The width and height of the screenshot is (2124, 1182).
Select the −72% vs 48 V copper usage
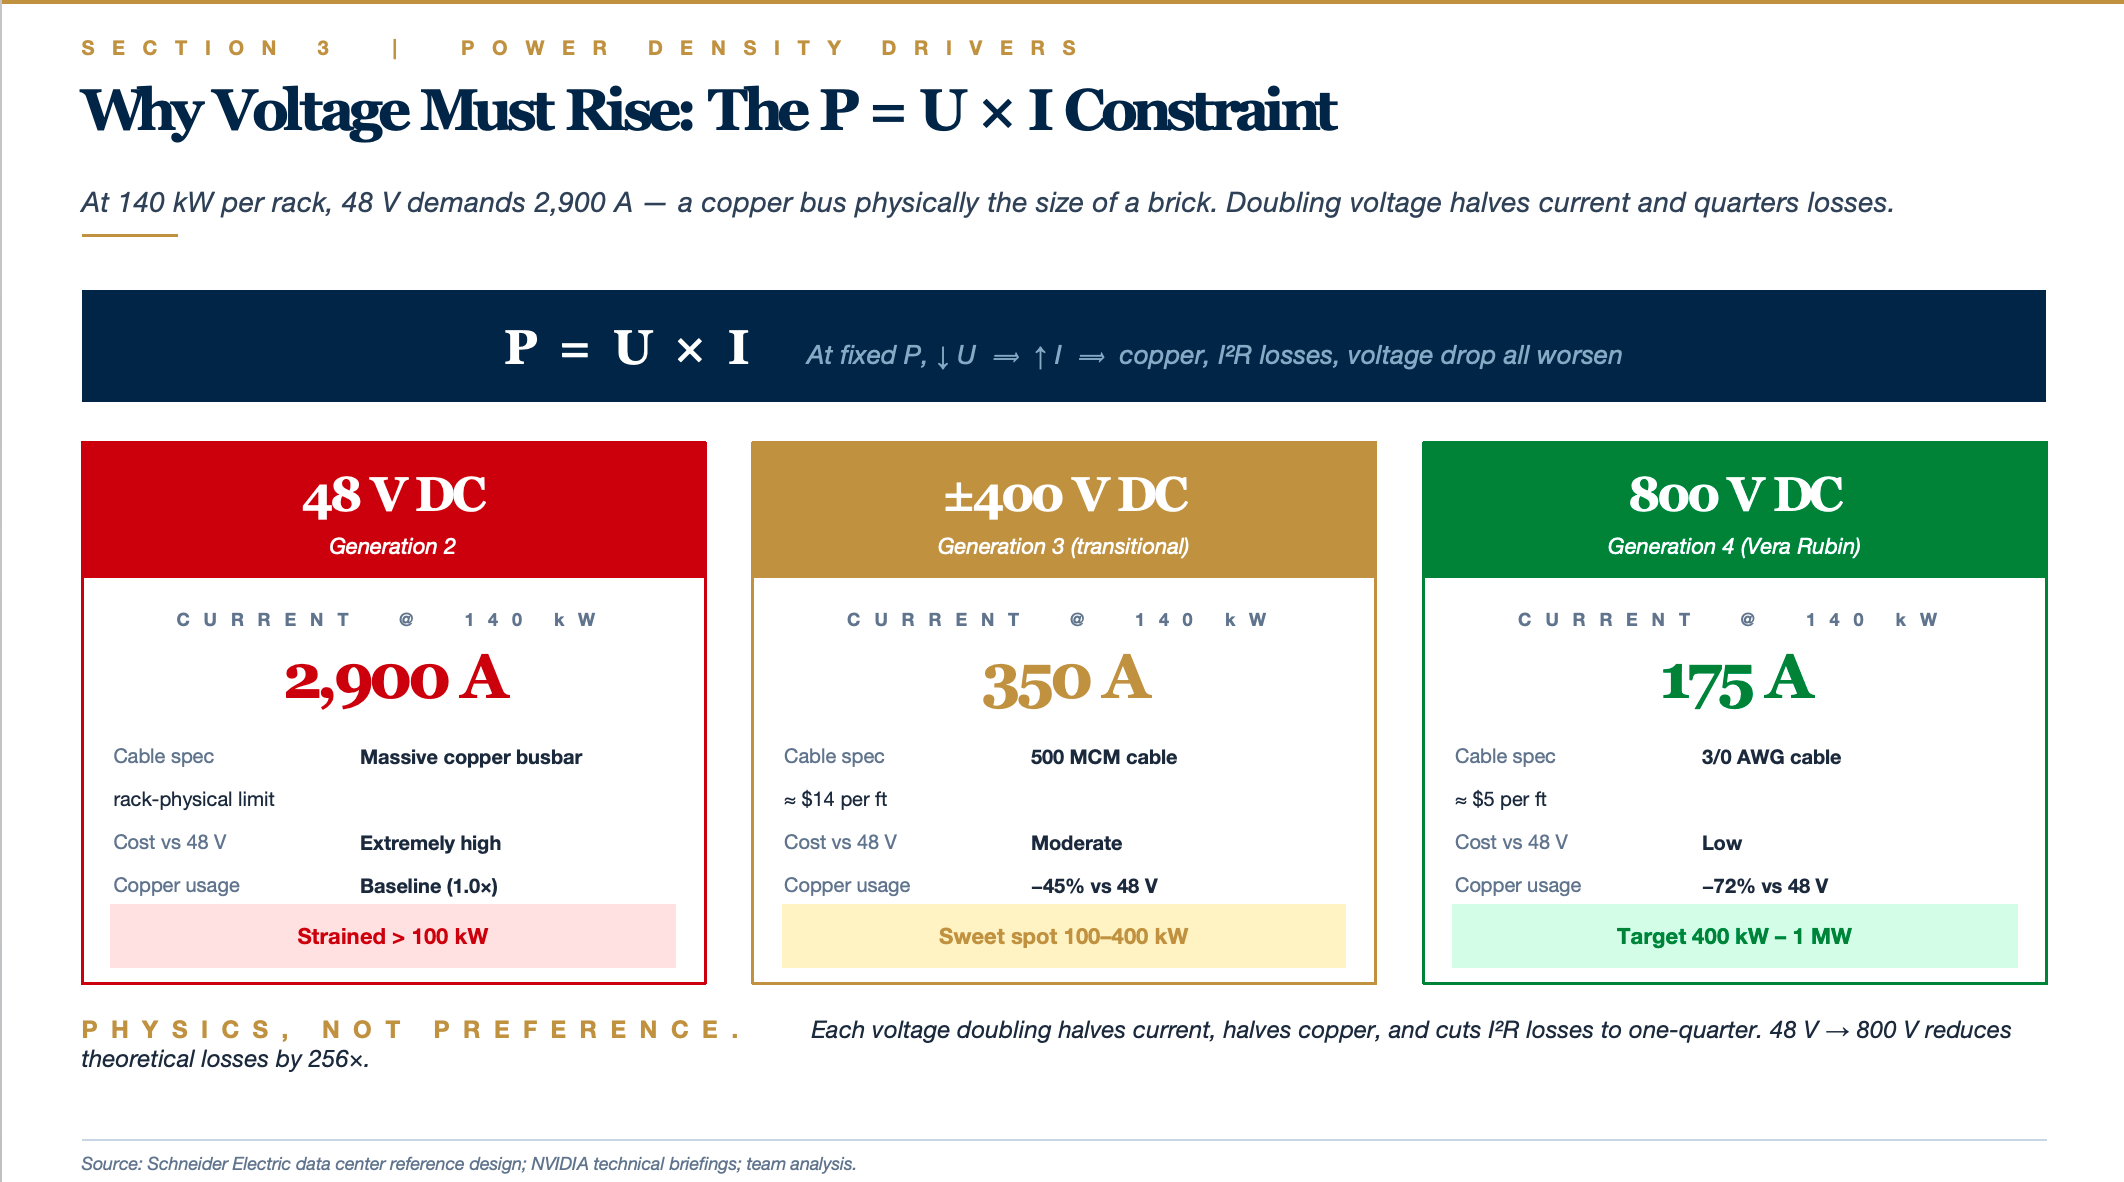[x=1764, y=886]
